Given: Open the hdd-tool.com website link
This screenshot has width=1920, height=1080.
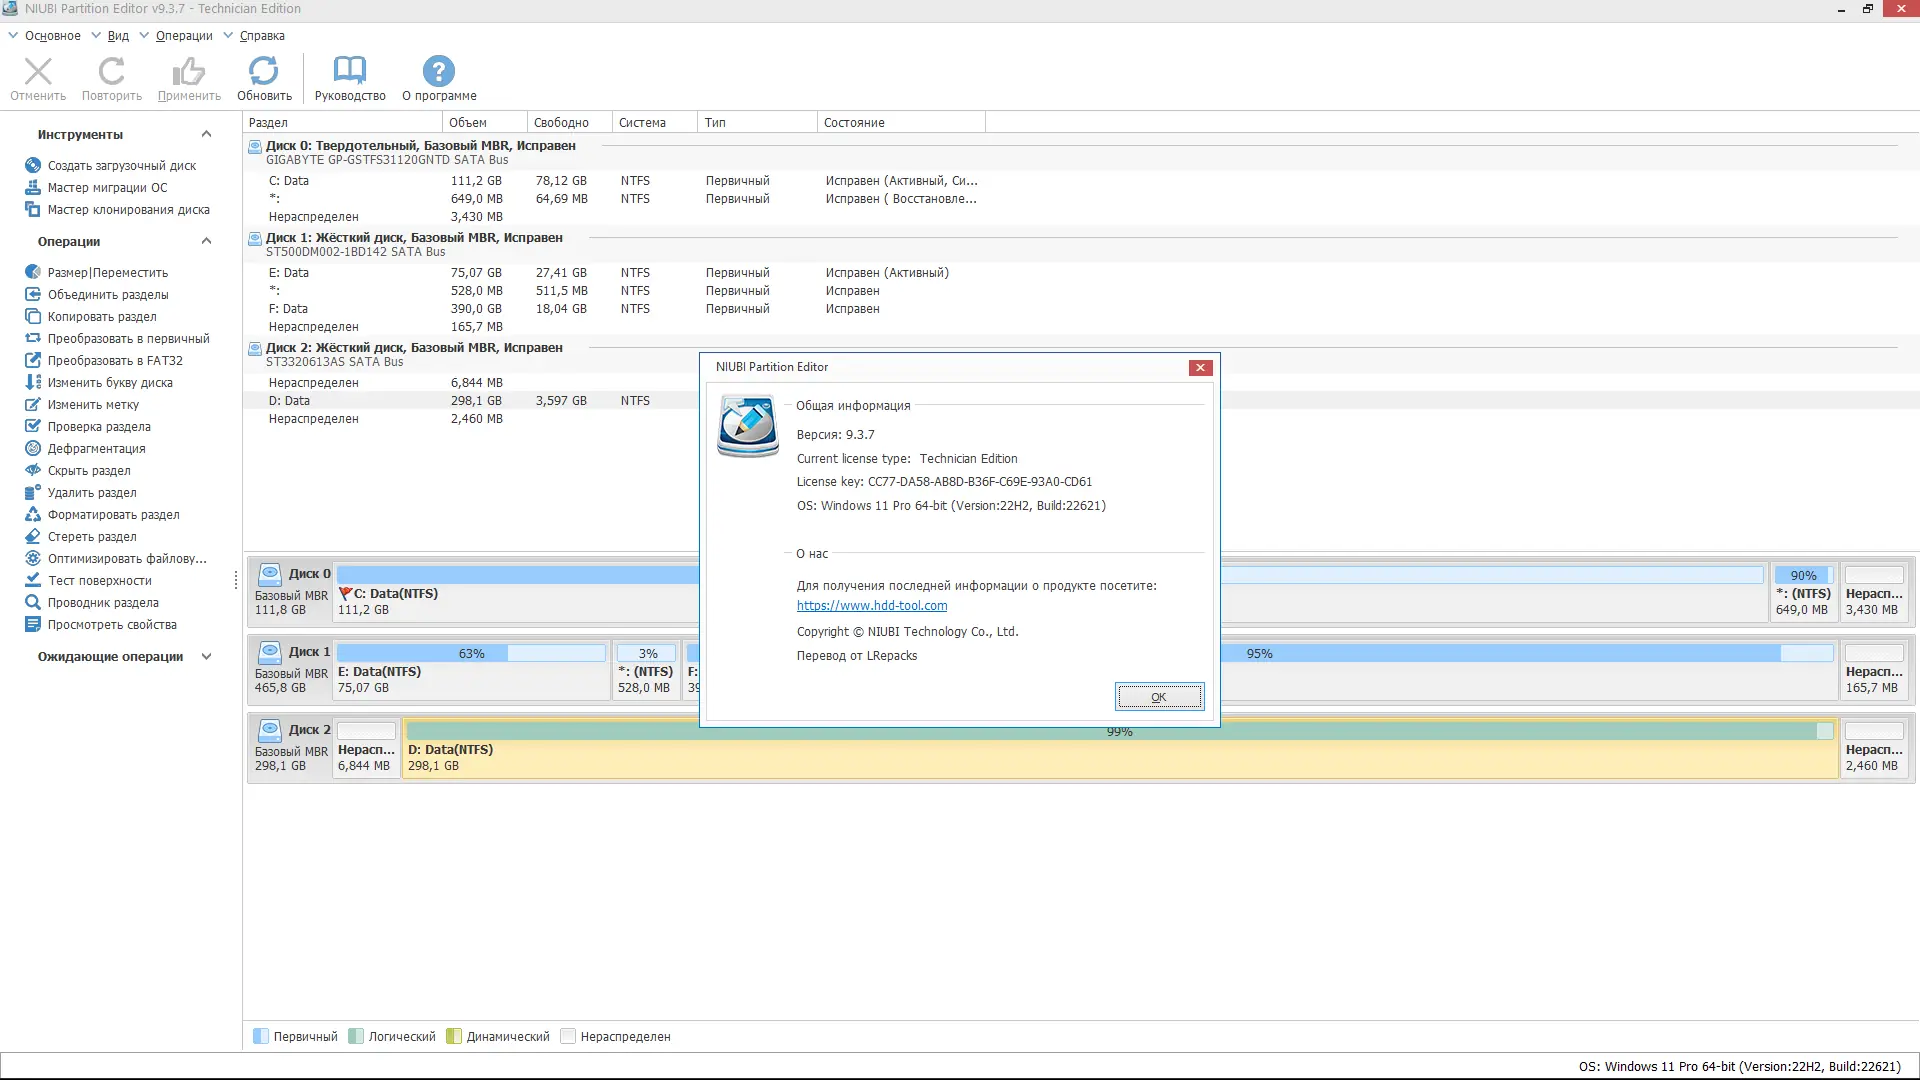Looking at the screenshot, I should (871, 606).
